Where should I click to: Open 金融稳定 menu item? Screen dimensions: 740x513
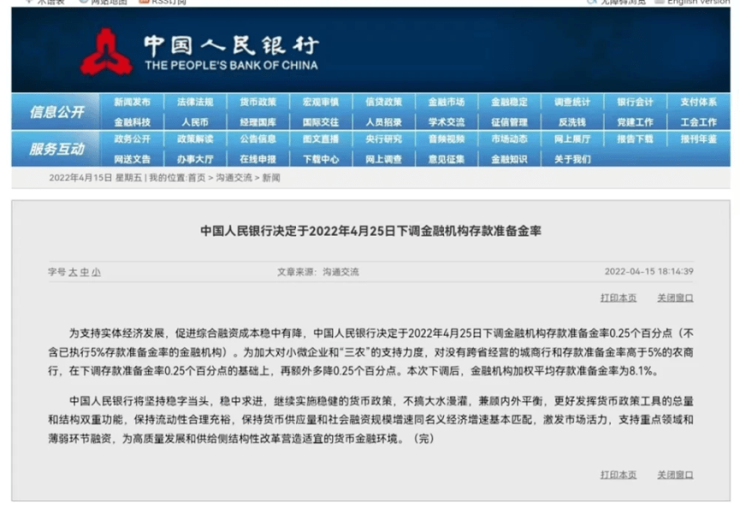(509, 102)
